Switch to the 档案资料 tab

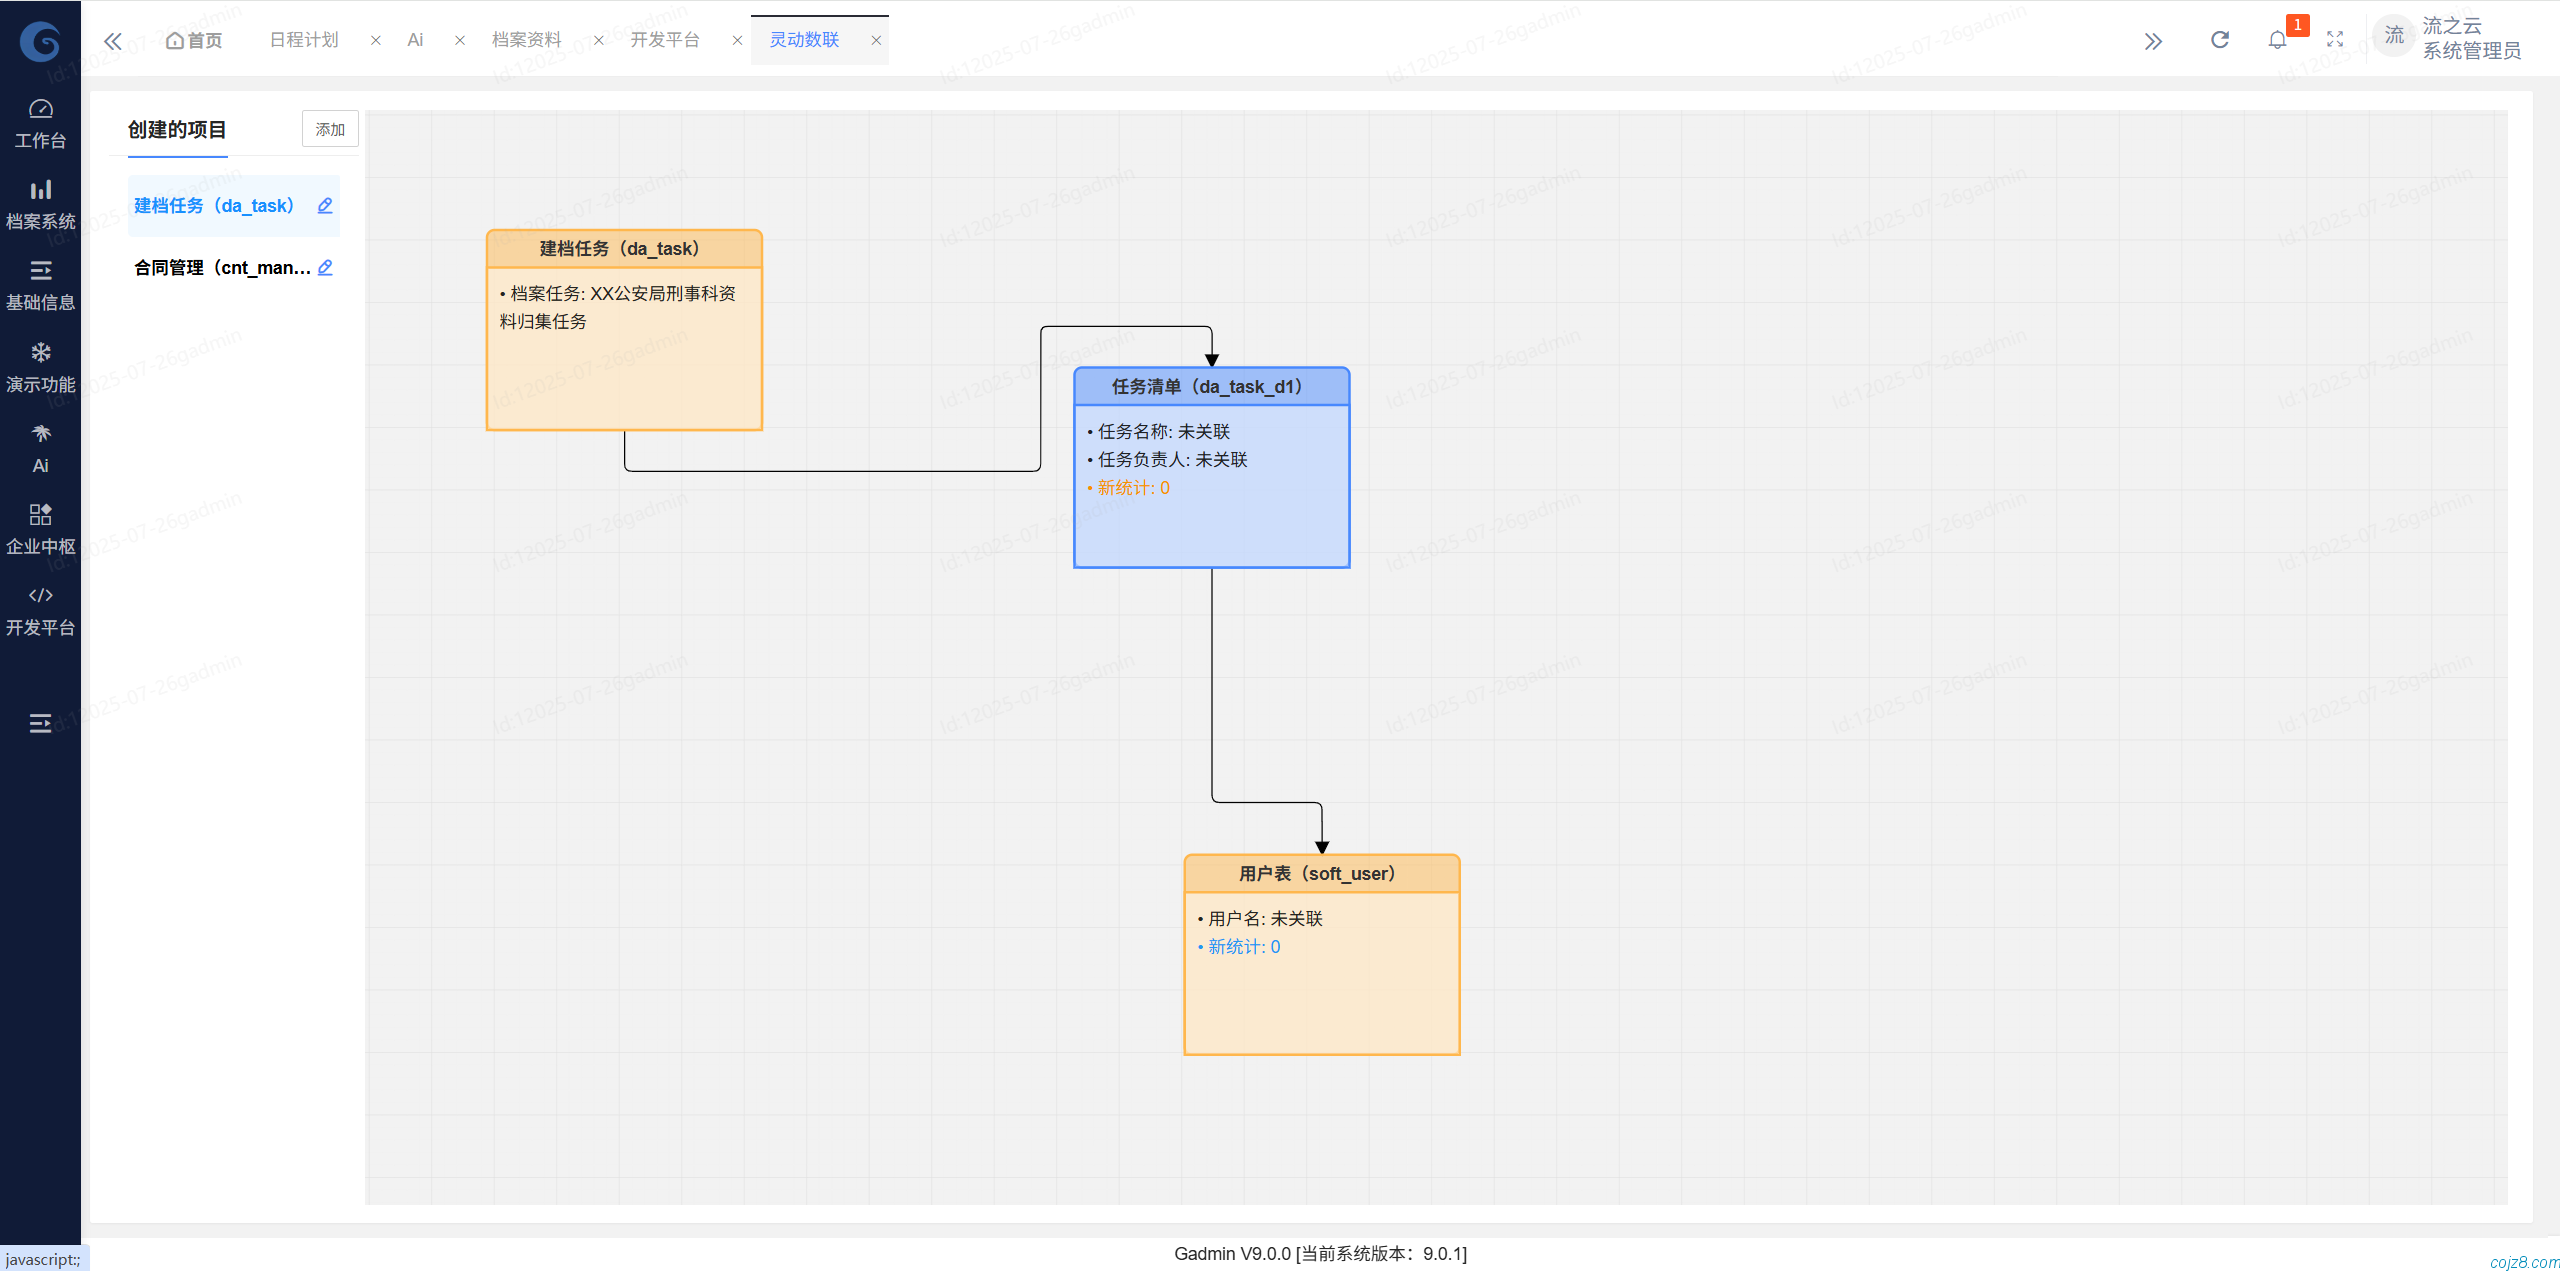point(526,40)
